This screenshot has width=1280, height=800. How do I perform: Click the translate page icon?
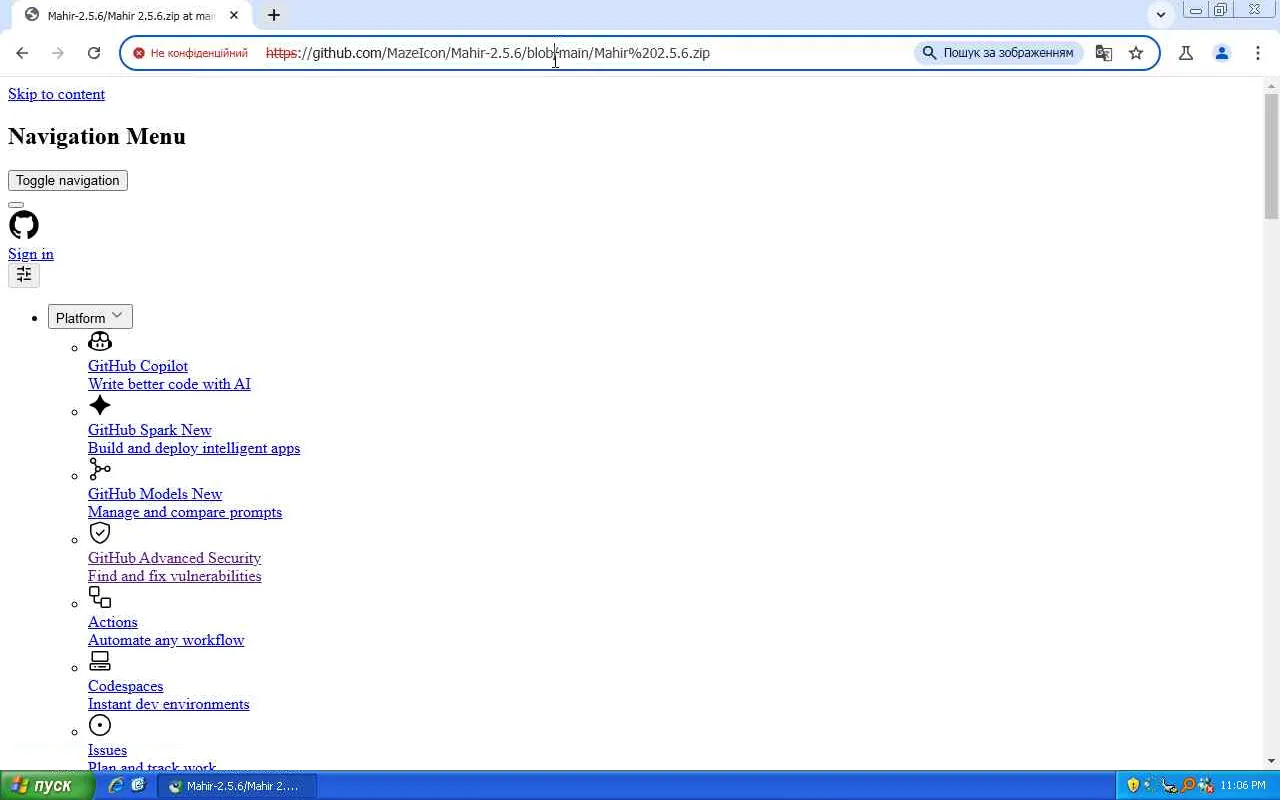(1104, 53)
